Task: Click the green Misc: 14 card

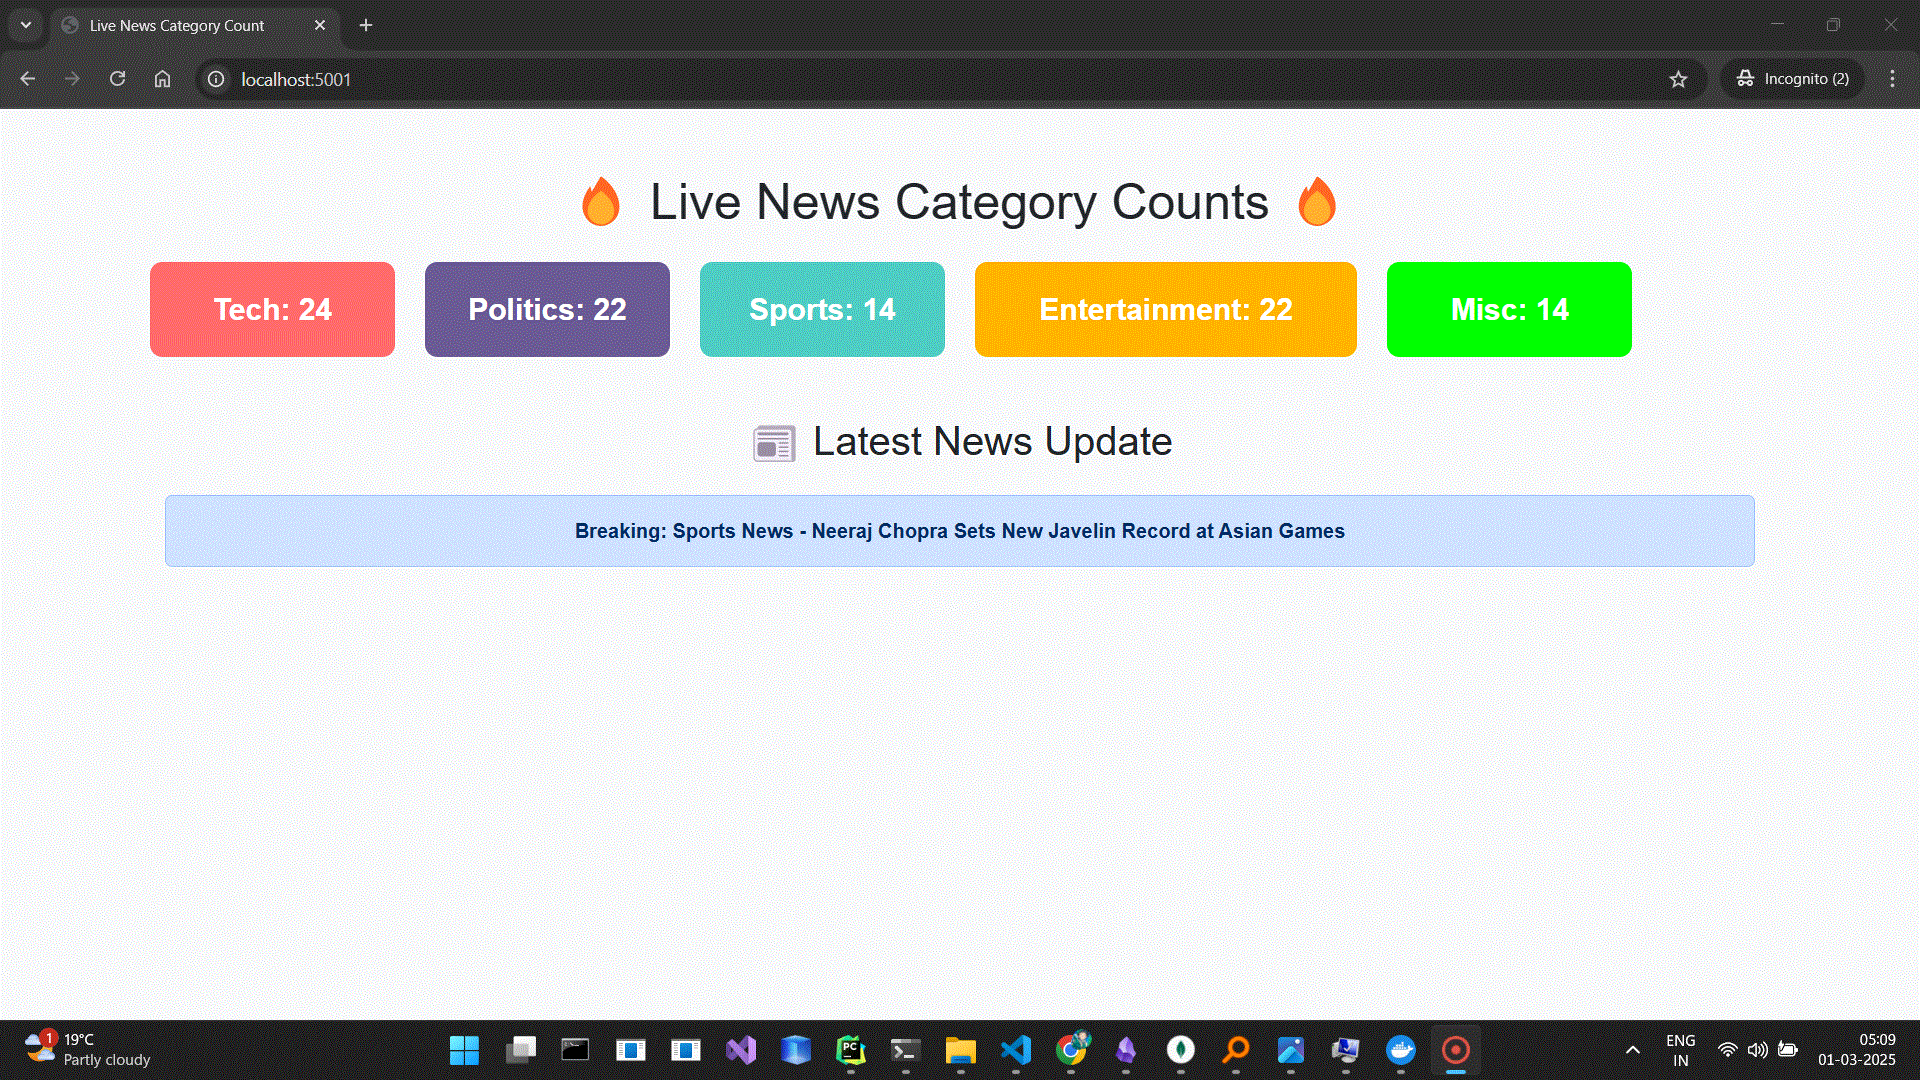Action: (x=1509, y=309)
